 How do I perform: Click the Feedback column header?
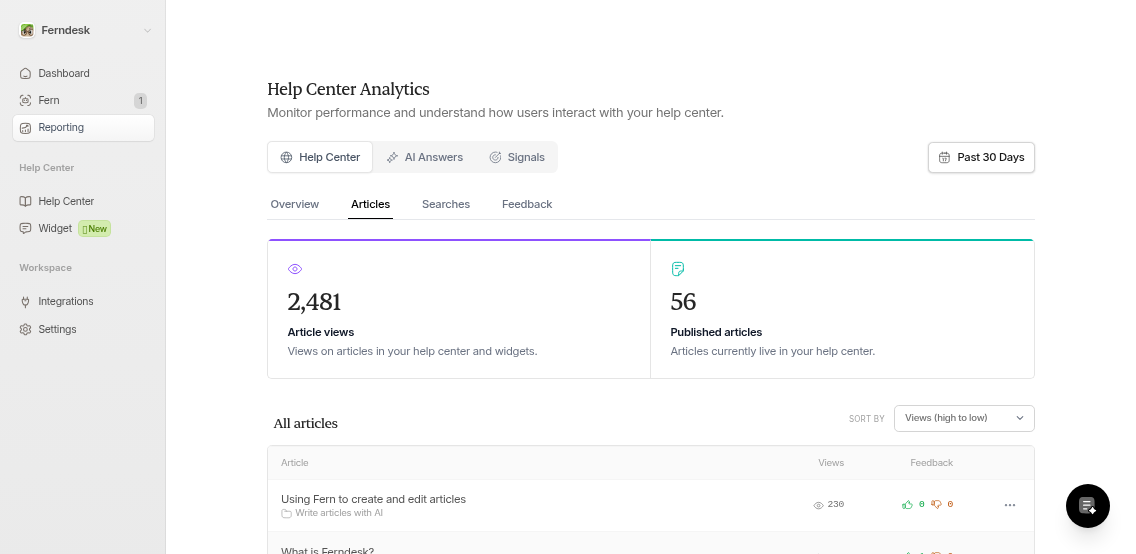tap(932, 463)
